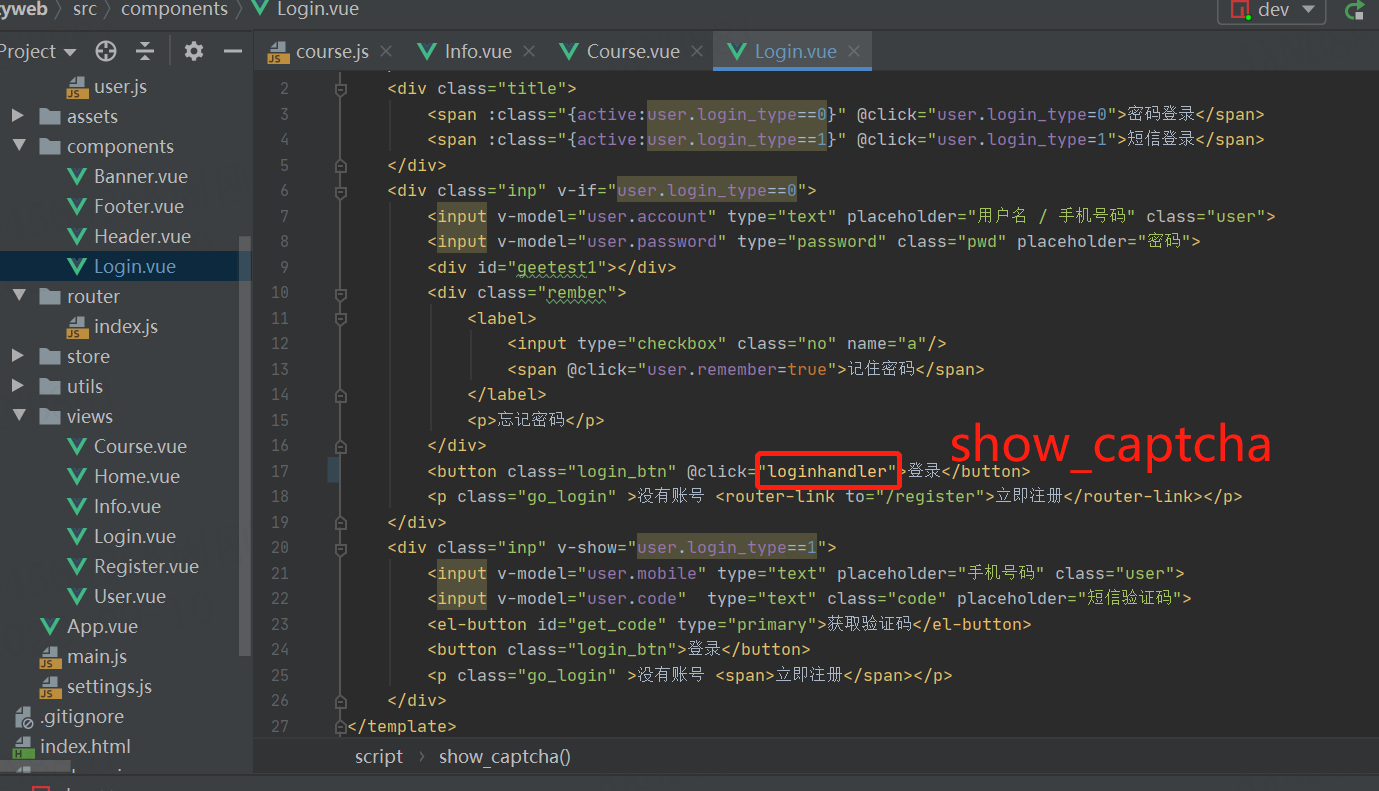Click the Vue icon beside Footer.vue

(x=77, y=207)
